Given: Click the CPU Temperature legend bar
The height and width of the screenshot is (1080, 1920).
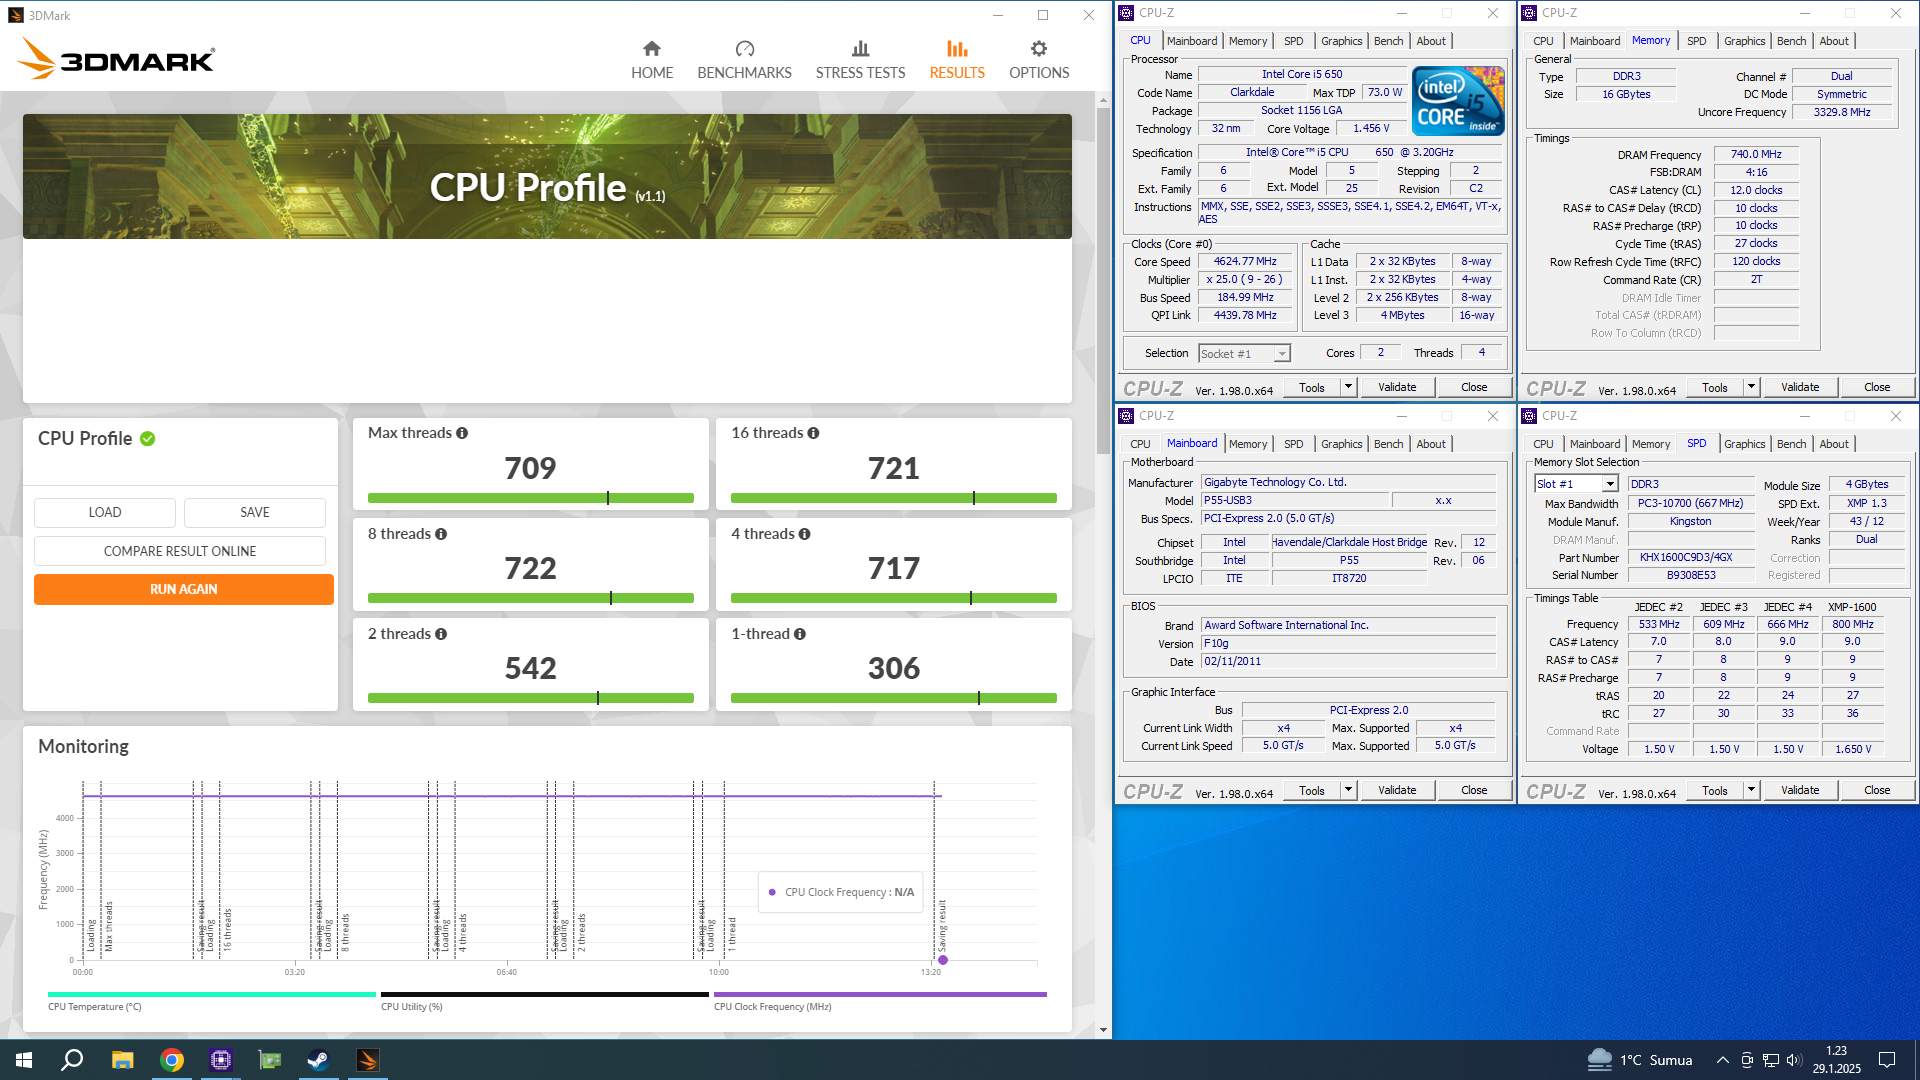Looking at the screenshot, I should tap(212, 995).
